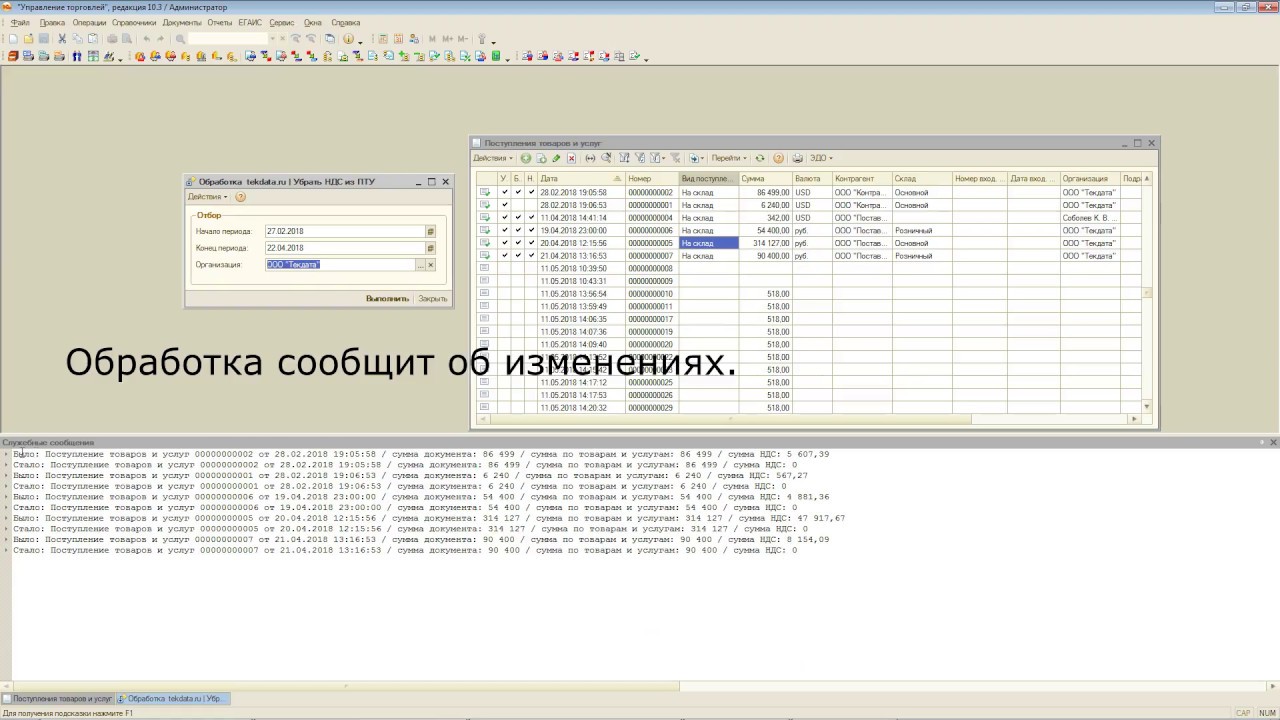Image resolution: width=1280 pixels, height=720 pixels.
Task: Sort by Сумма column header
Action: coord(765,179)
